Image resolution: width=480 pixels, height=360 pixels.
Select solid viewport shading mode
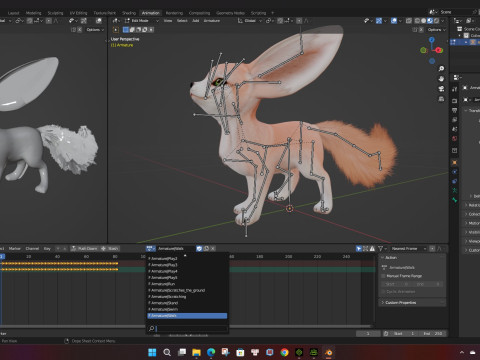424,21
